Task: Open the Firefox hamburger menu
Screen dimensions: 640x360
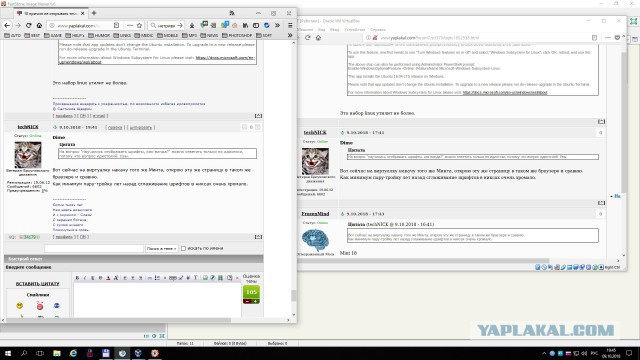Action: pos(290,25)
